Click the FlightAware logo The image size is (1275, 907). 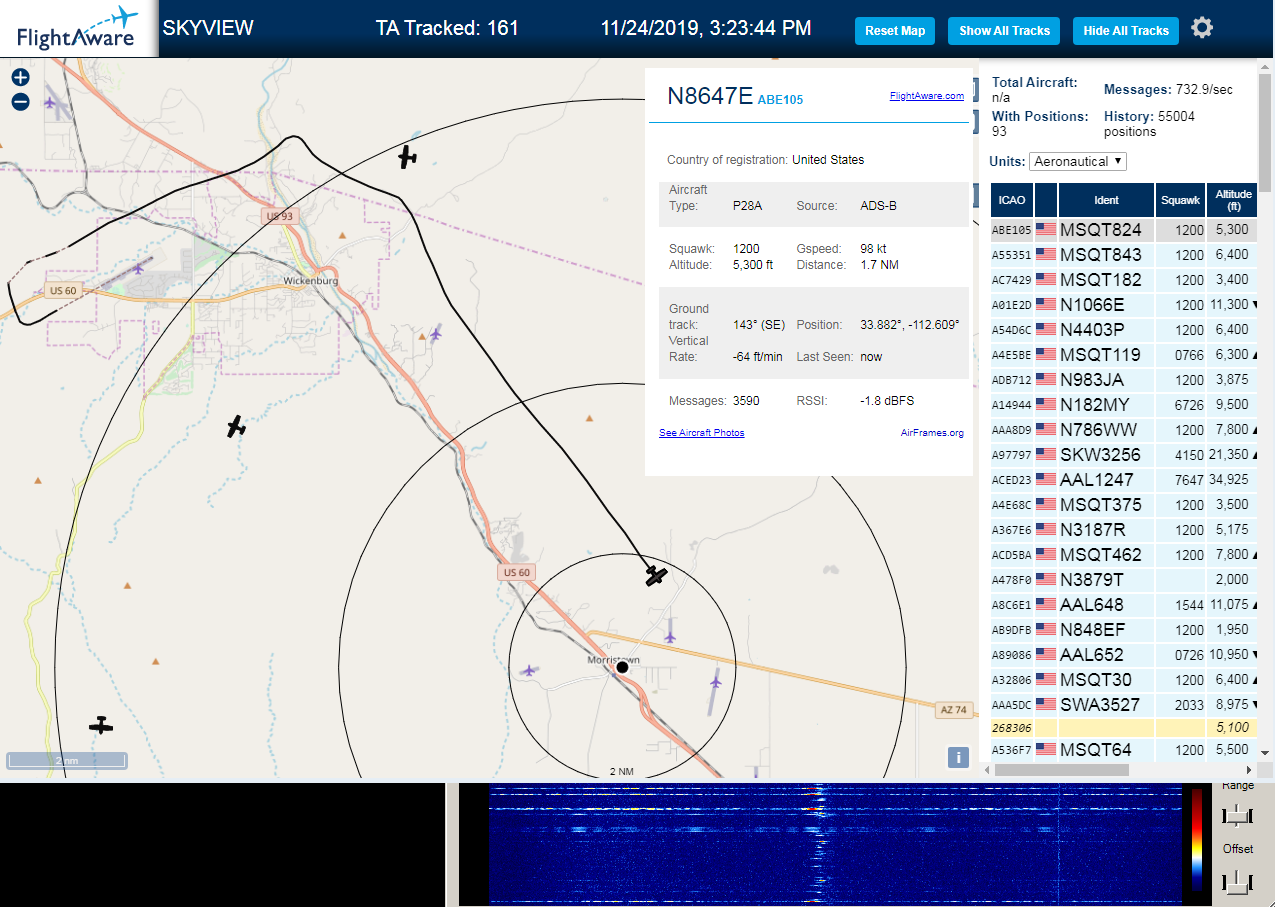point(78,29)
